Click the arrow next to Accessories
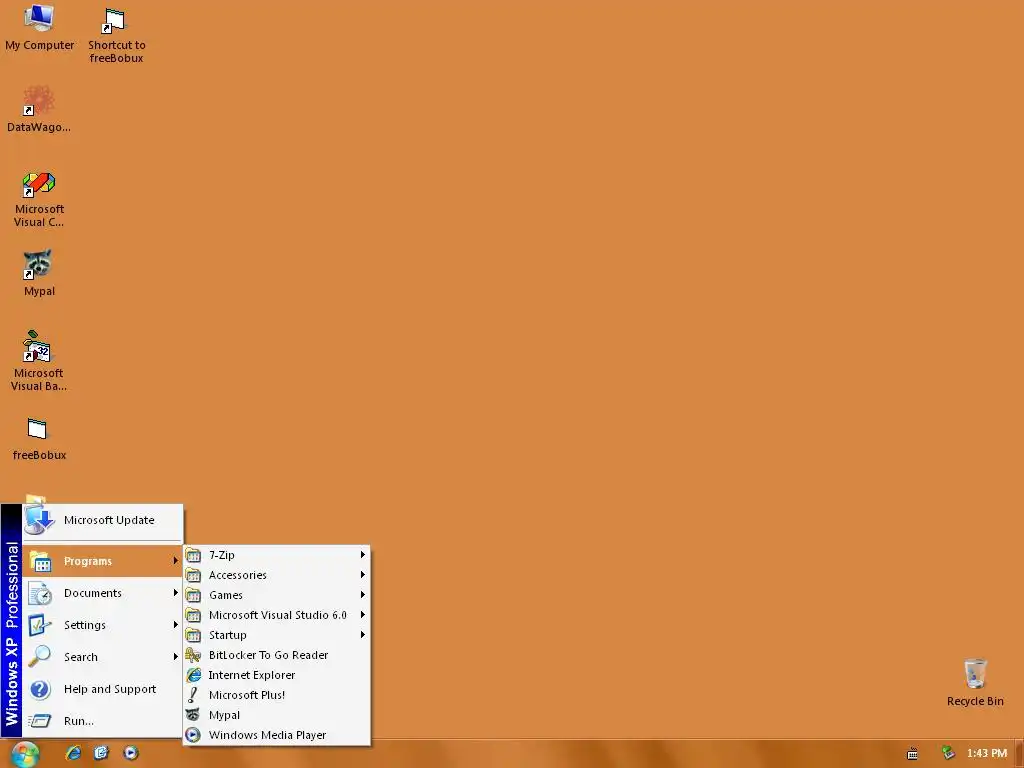 (362, 575)
